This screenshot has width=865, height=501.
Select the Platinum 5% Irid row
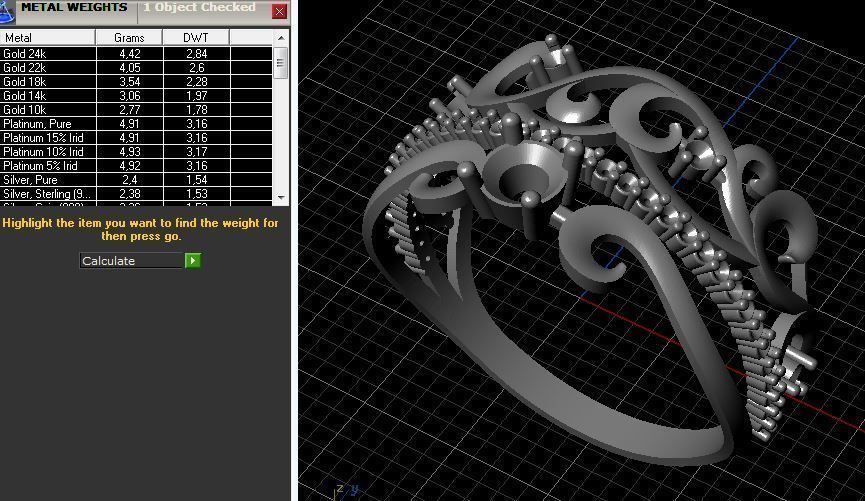click(136, 166)
